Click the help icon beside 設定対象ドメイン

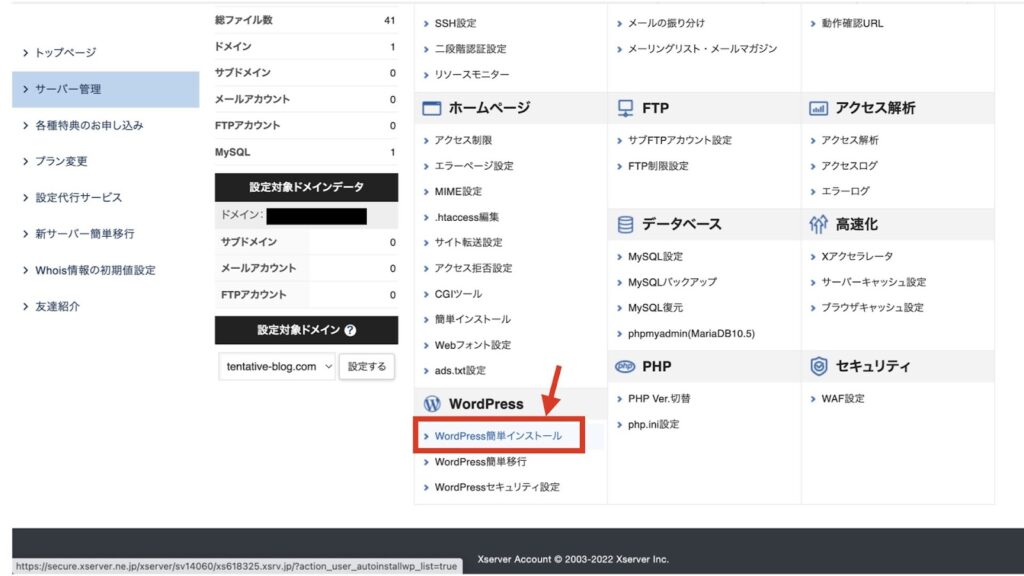click(350, 330)
